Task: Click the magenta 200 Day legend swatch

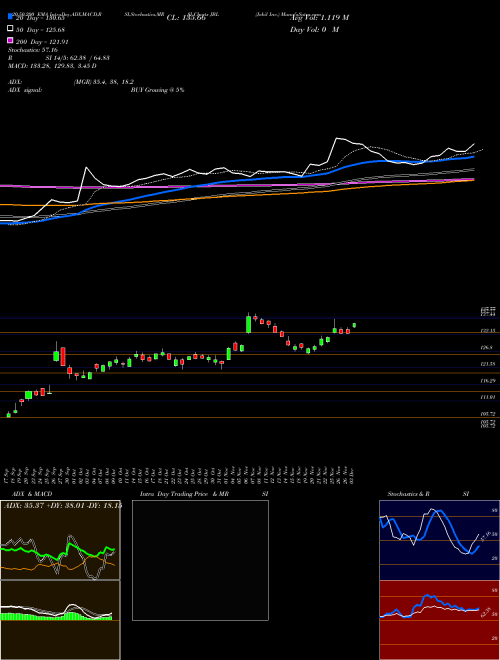Action: tap(11, 41)
